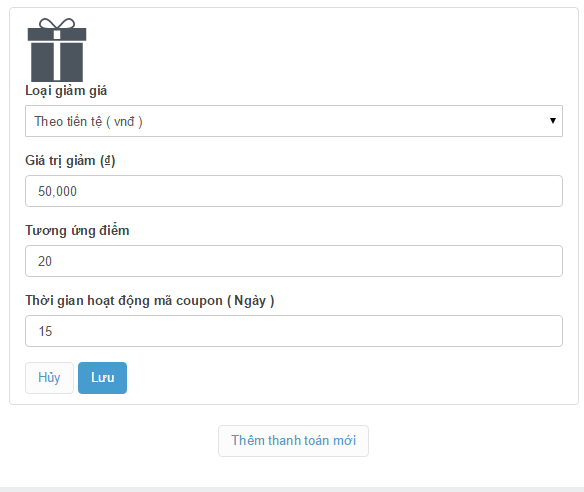Click the Giá trị giảm input field
Screen dimensions: 584x492
294,191
